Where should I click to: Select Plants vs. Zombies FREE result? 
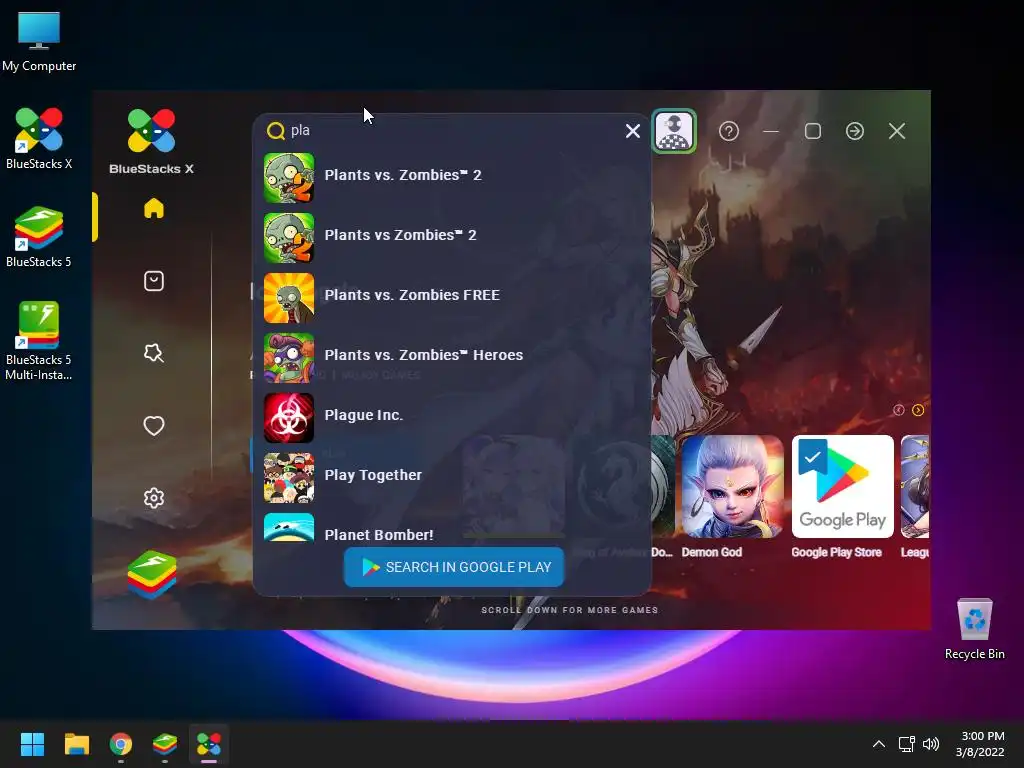click(x=454, y=298)
